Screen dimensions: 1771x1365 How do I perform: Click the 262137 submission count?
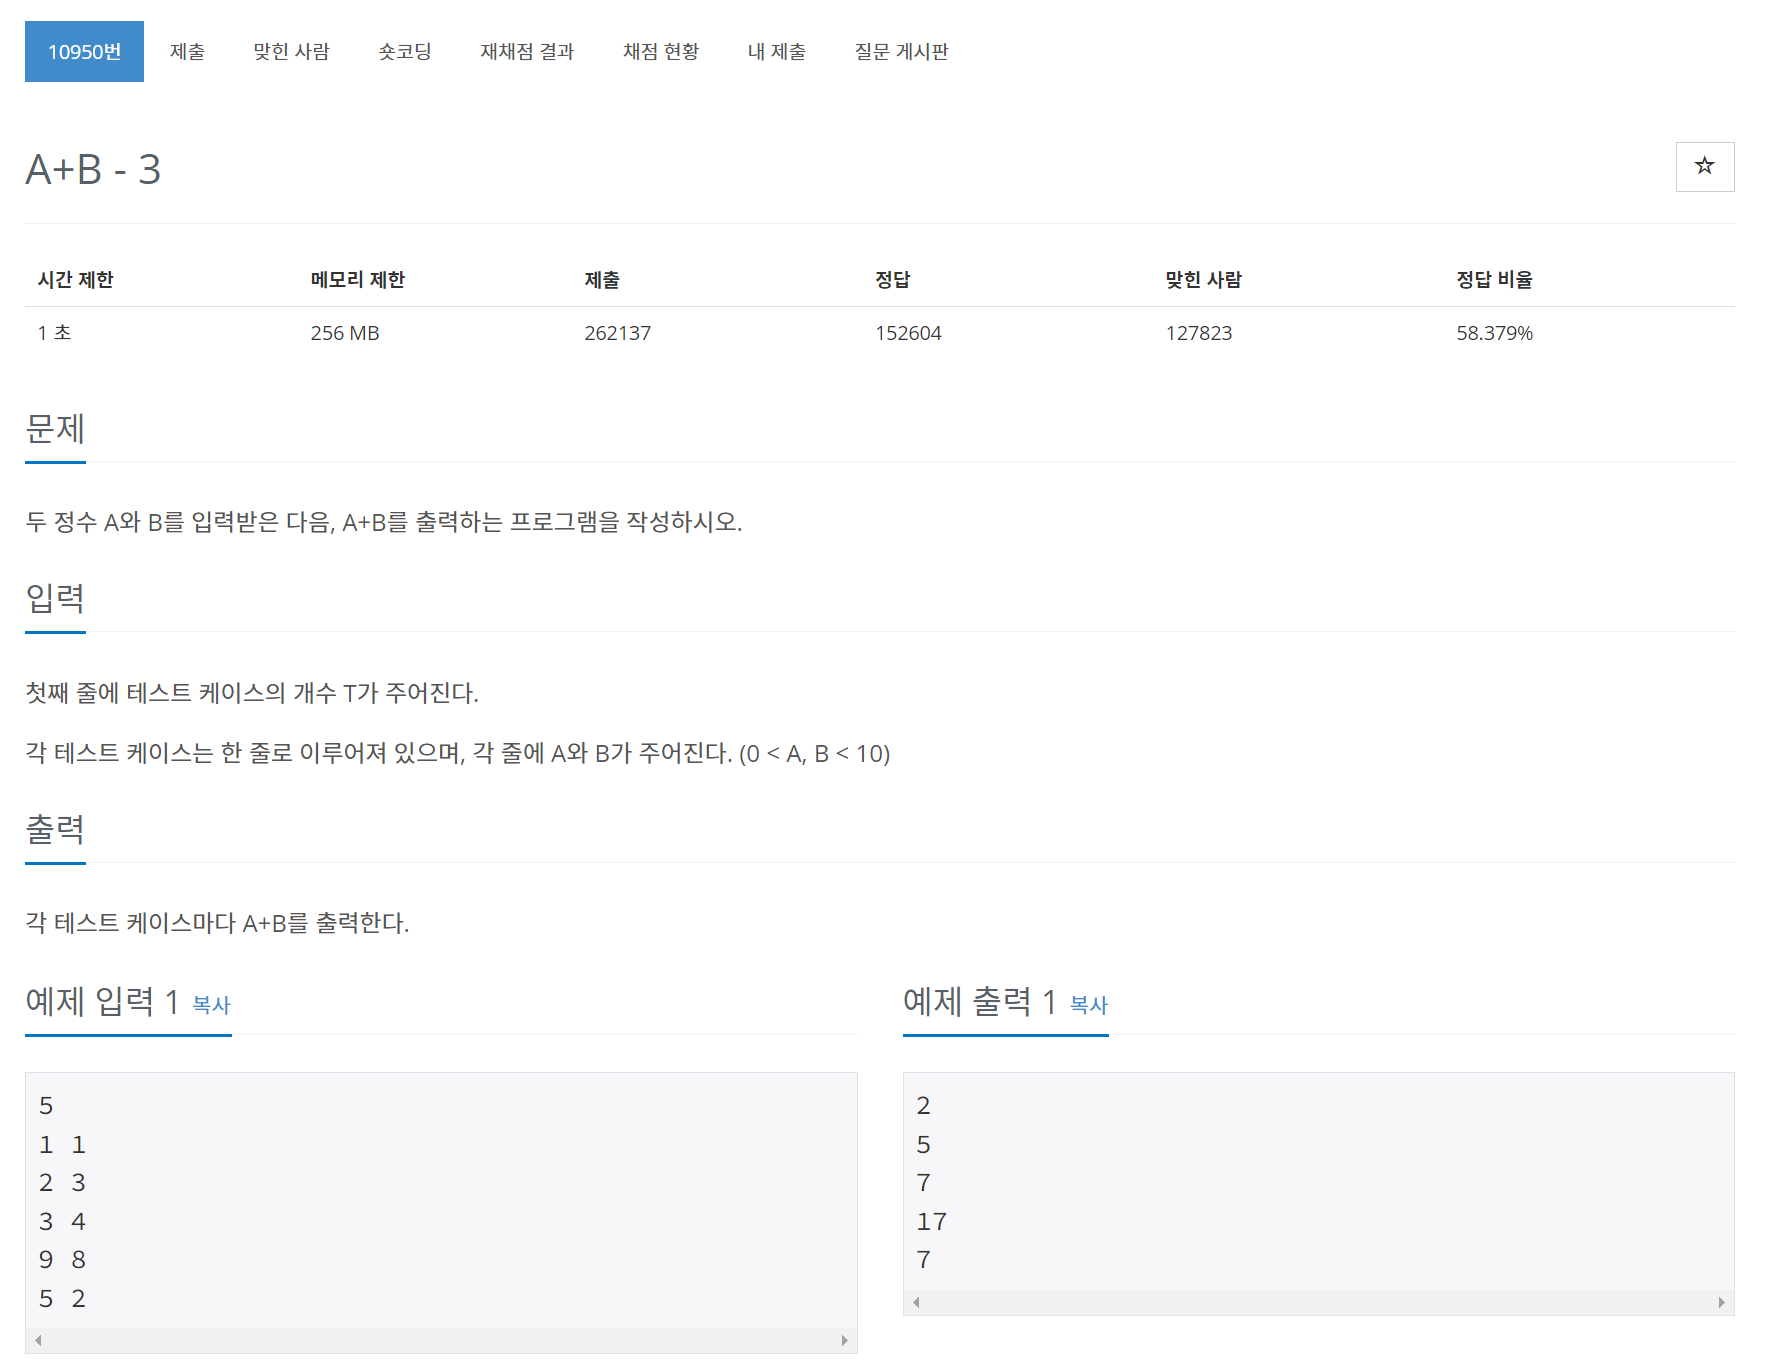pyautogui.click(x=617, y=333)
